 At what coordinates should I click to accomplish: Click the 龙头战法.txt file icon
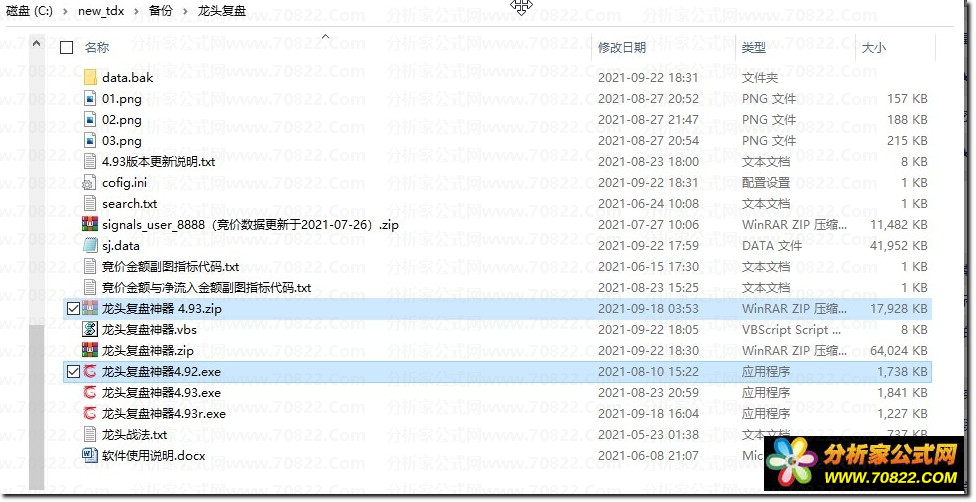click(90, 435)
